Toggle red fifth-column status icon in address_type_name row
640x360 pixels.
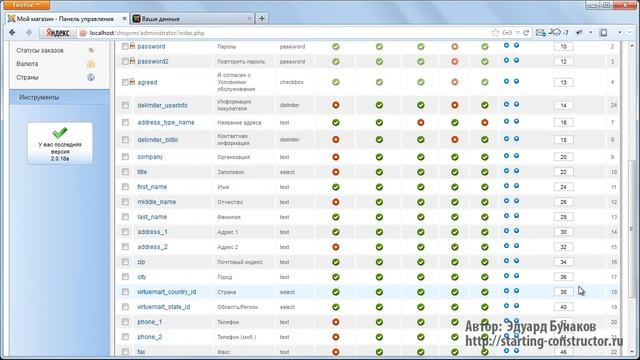click(484, 122)
